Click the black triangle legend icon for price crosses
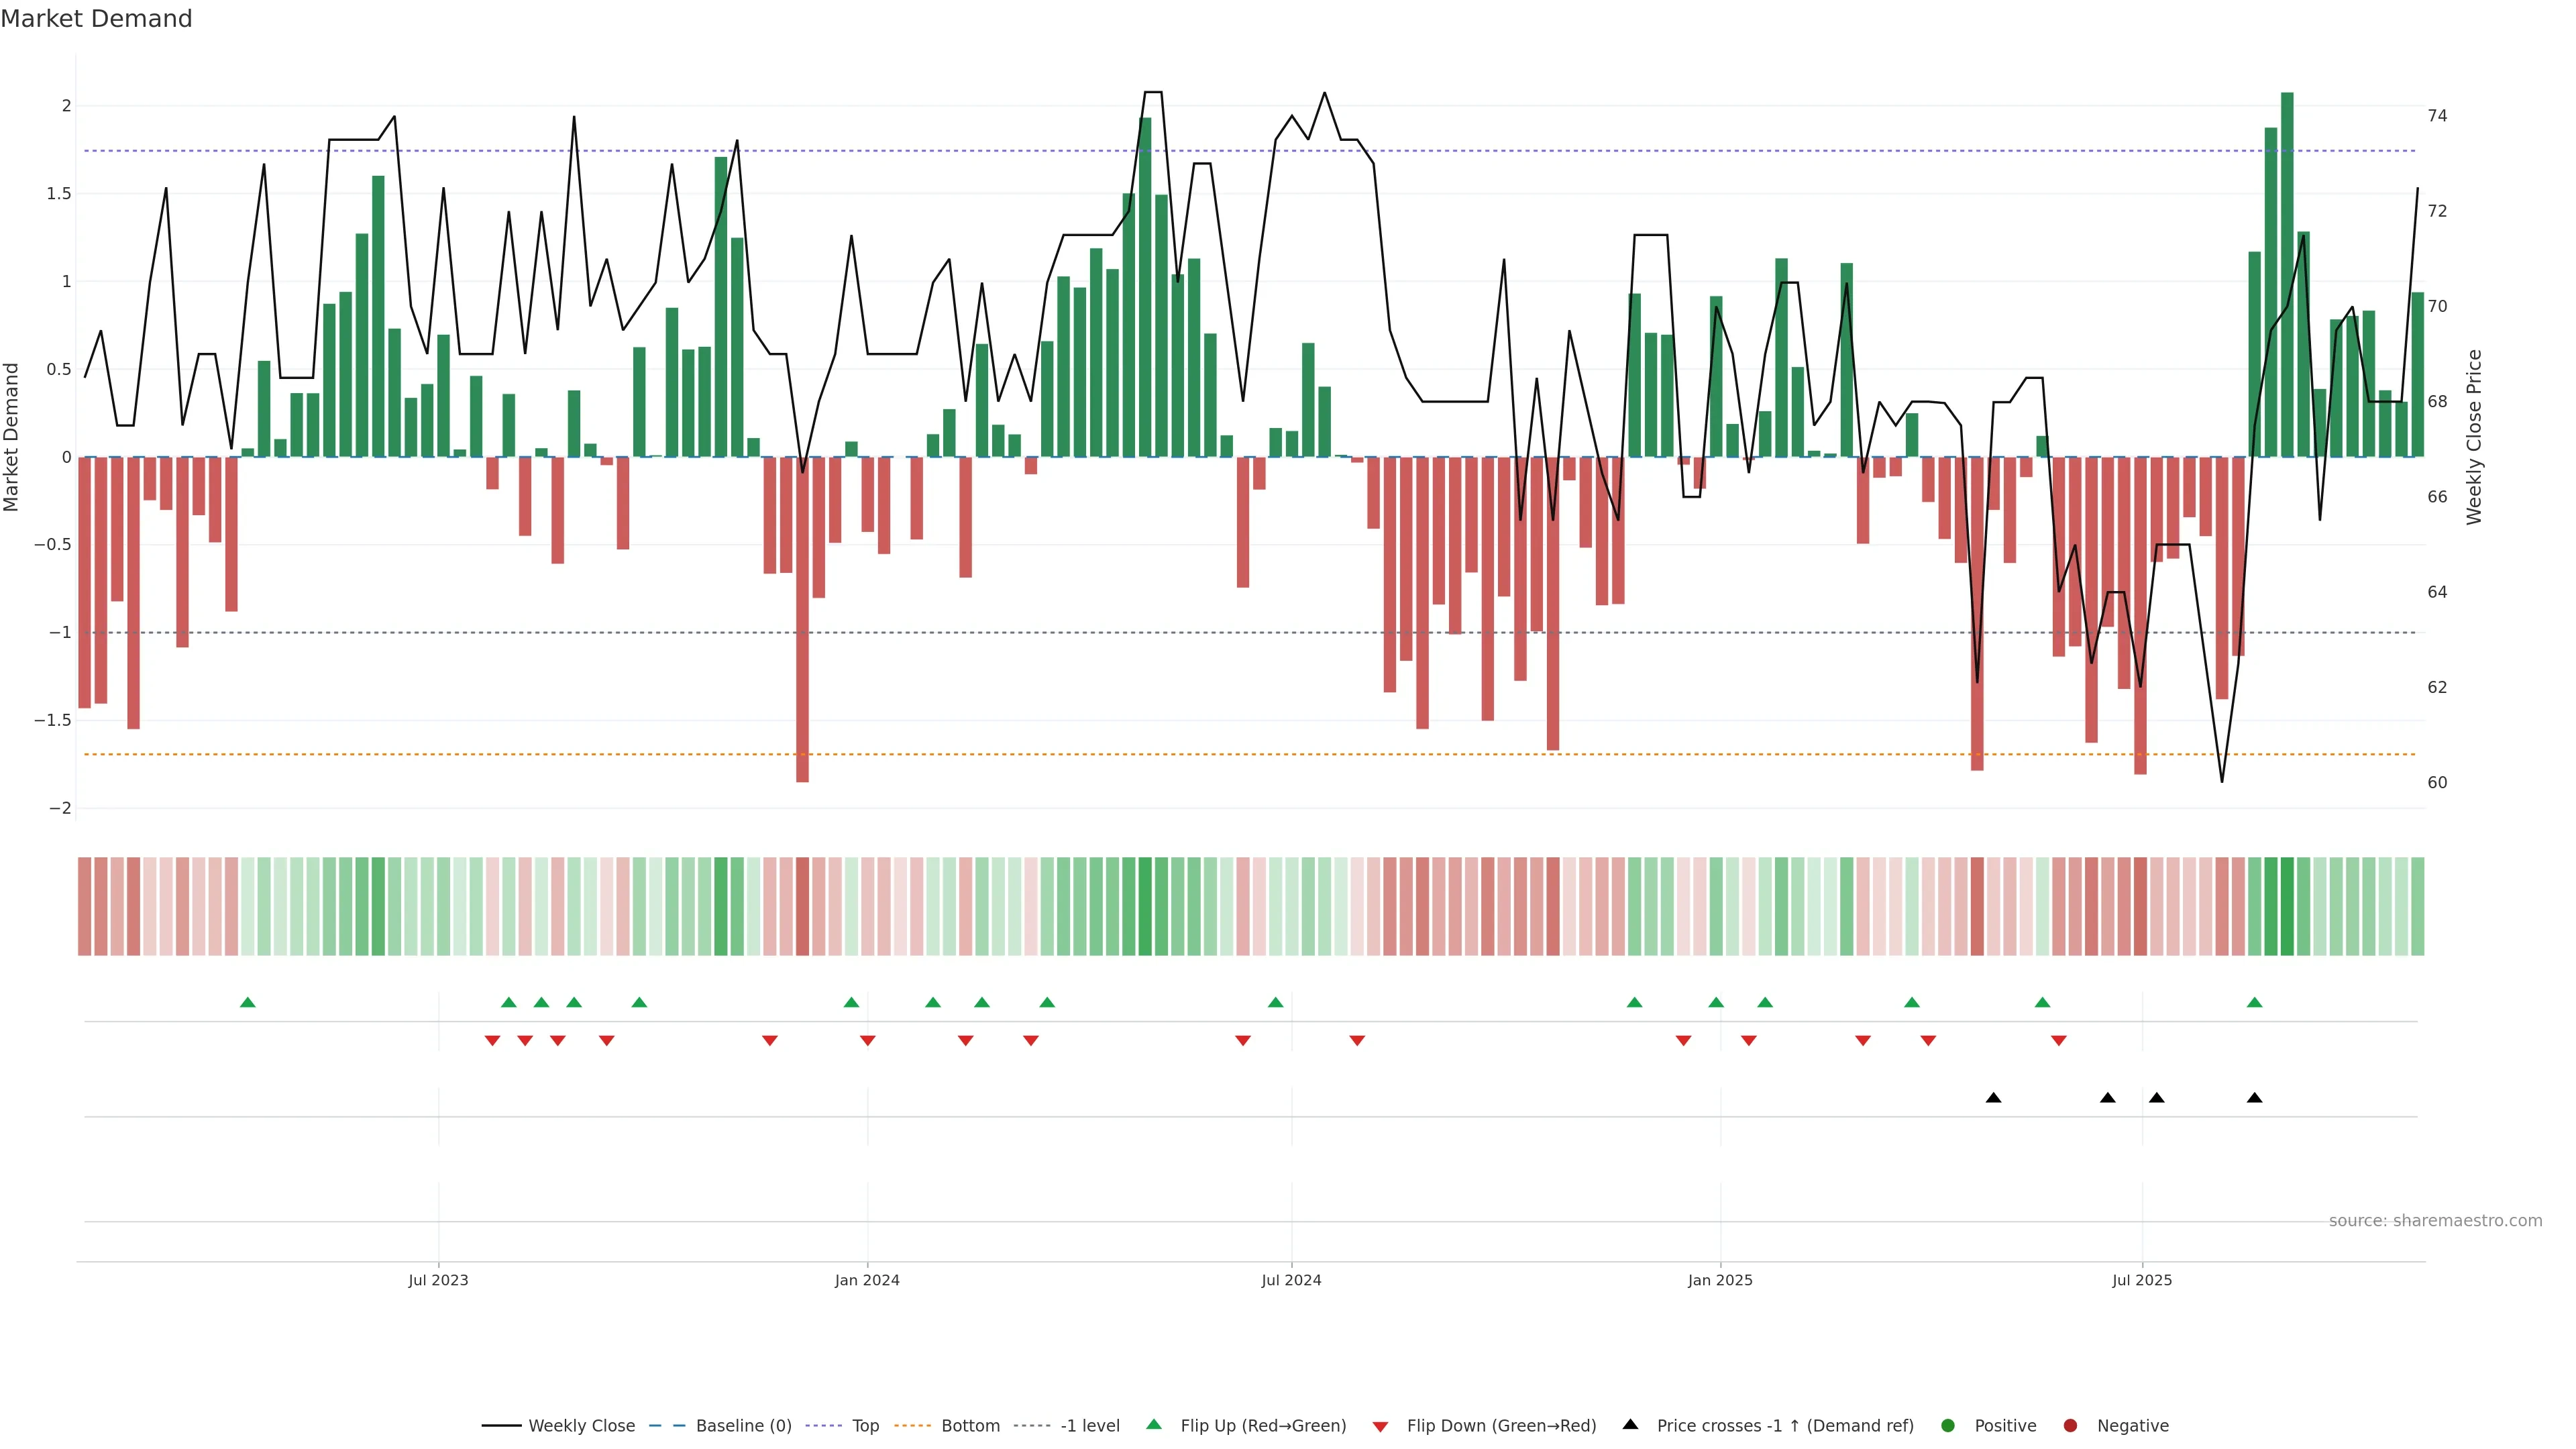 point(1630,1425)
